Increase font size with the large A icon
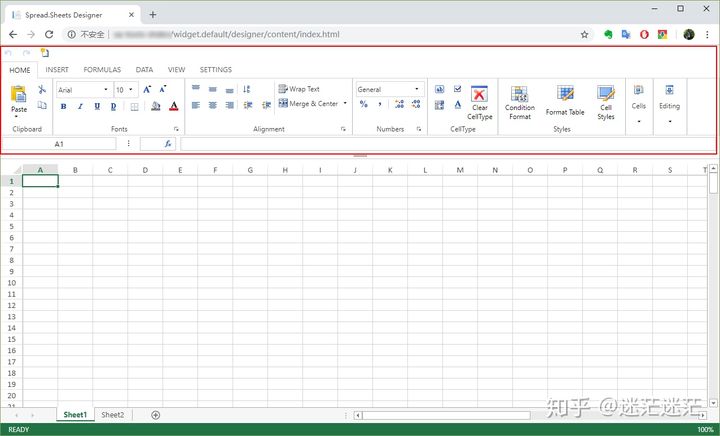720x436 pixels. (x=147, y=89)
